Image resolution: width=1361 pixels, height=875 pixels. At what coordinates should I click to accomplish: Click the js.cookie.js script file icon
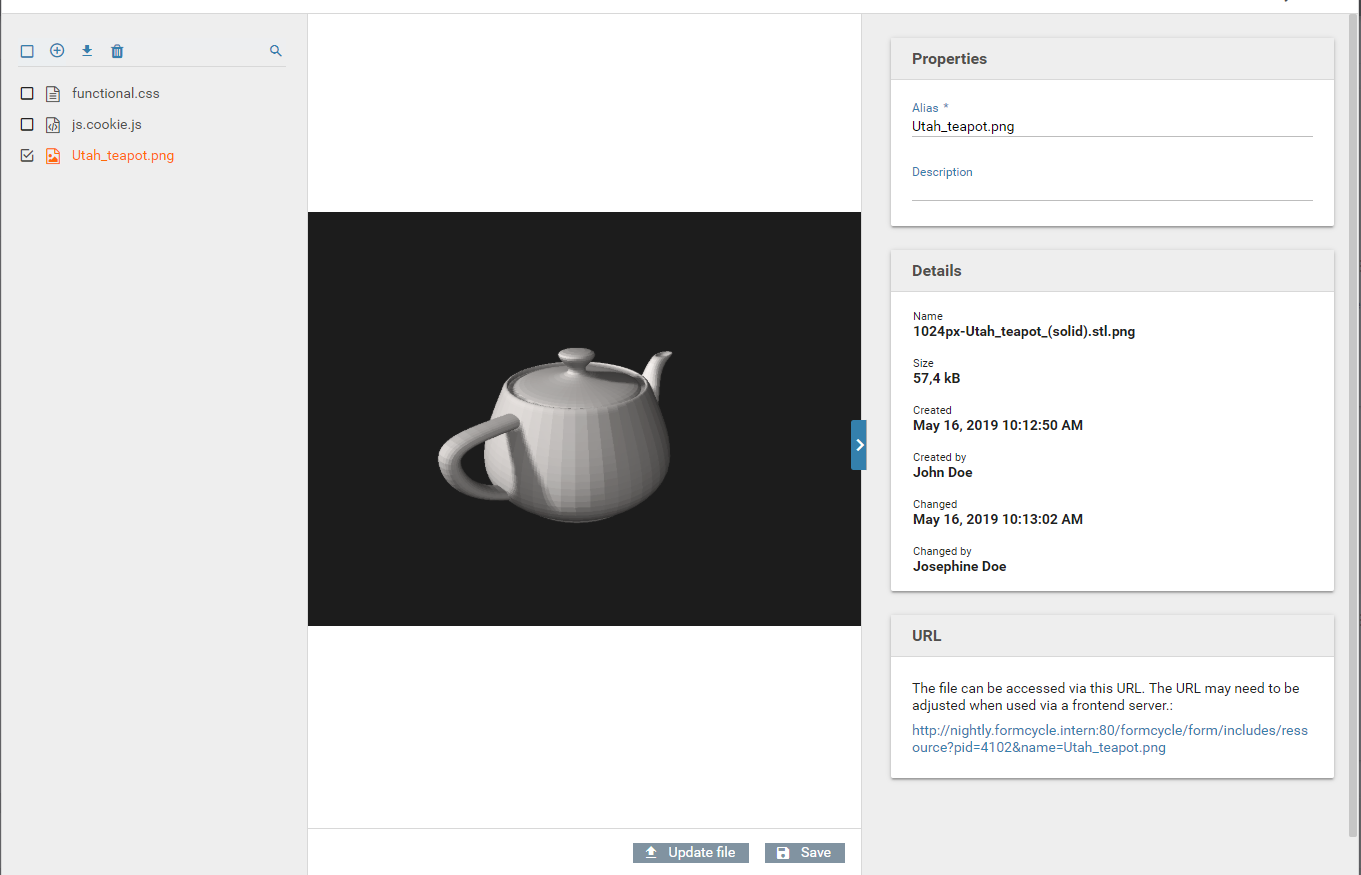click(53, 125)
